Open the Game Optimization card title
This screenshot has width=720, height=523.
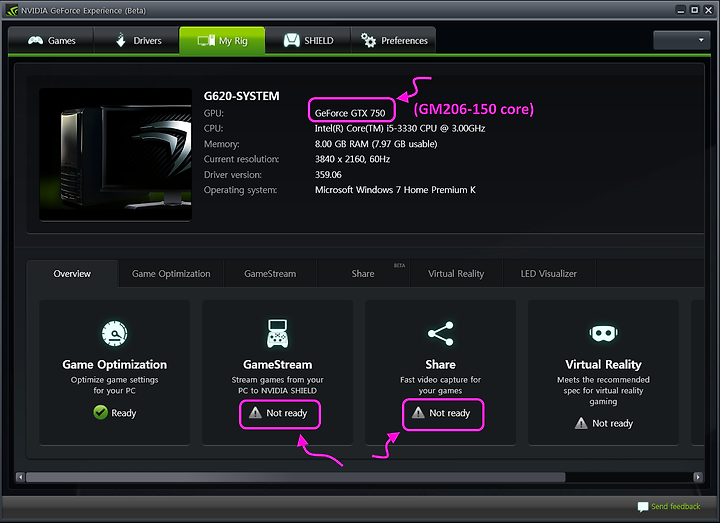pos(114,365)
